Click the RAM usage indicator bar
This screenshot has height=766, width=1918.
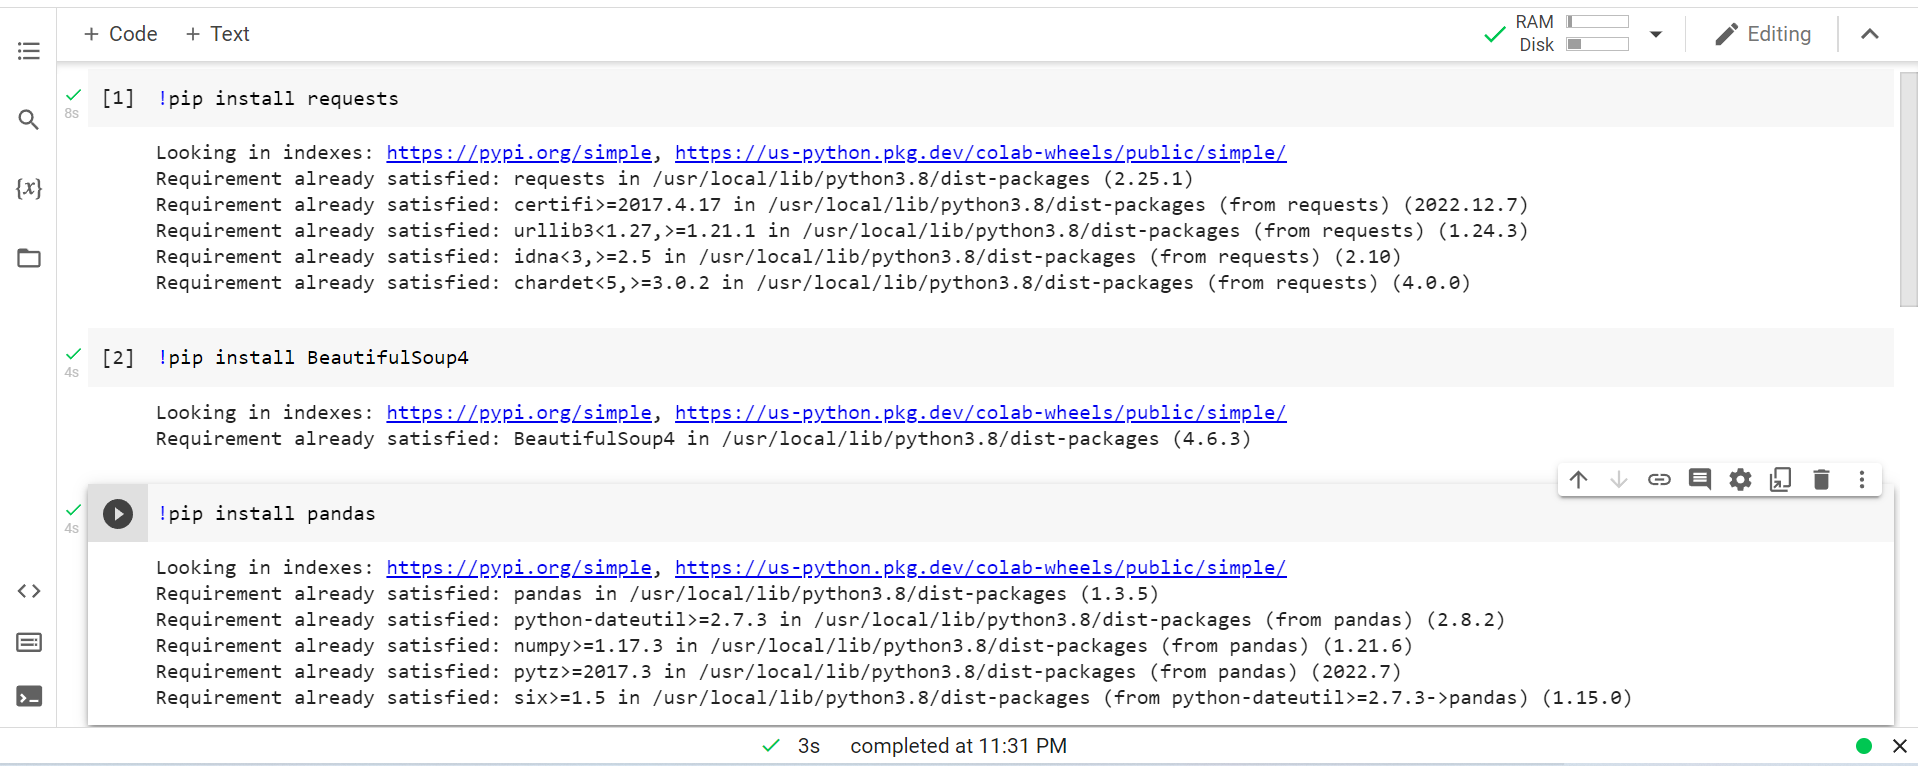1597,20
